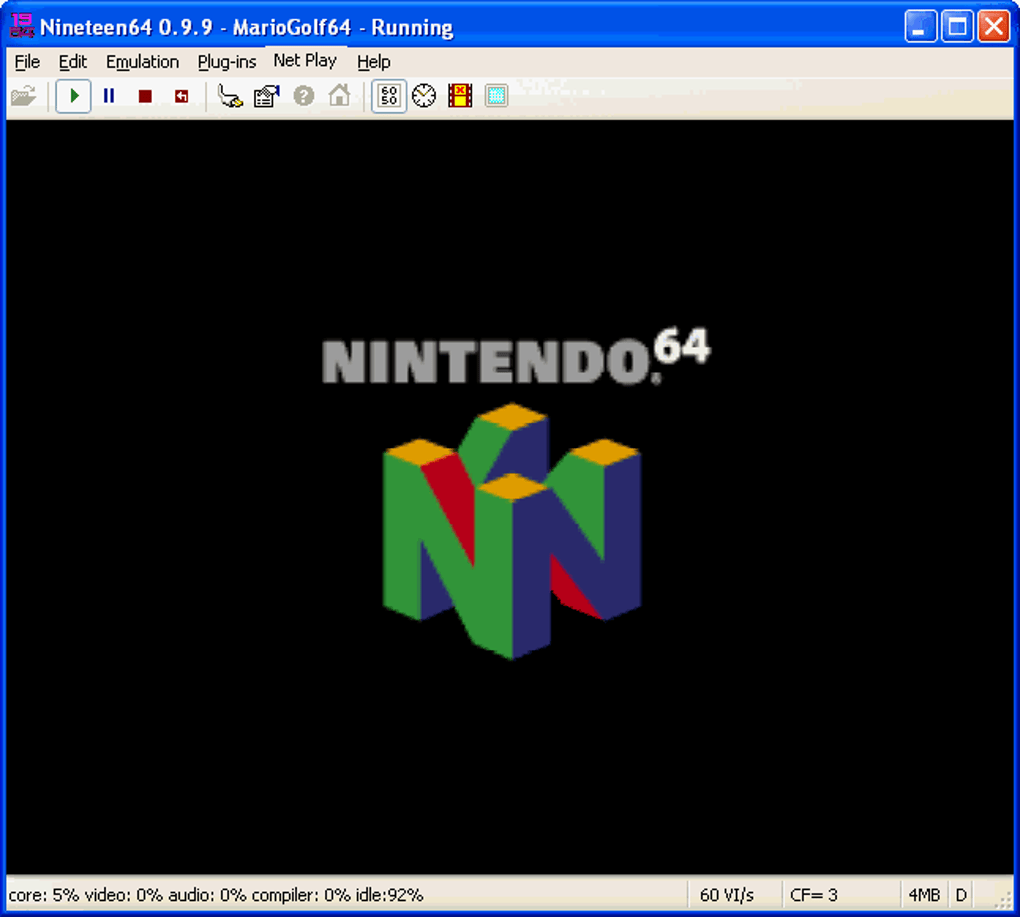This screenshot has width=1020, height=917.
Task: Minimize the Nineteen64 window
Action: point(920,27)
